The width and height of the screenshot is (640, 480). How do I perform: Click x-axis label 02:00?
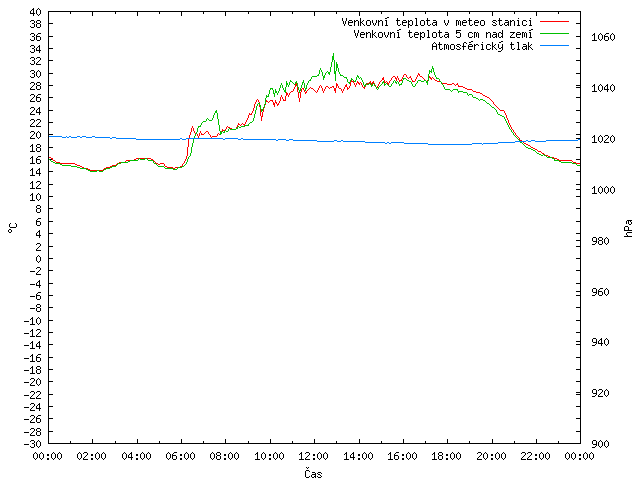pyautogui.click(x=92, y=456)
